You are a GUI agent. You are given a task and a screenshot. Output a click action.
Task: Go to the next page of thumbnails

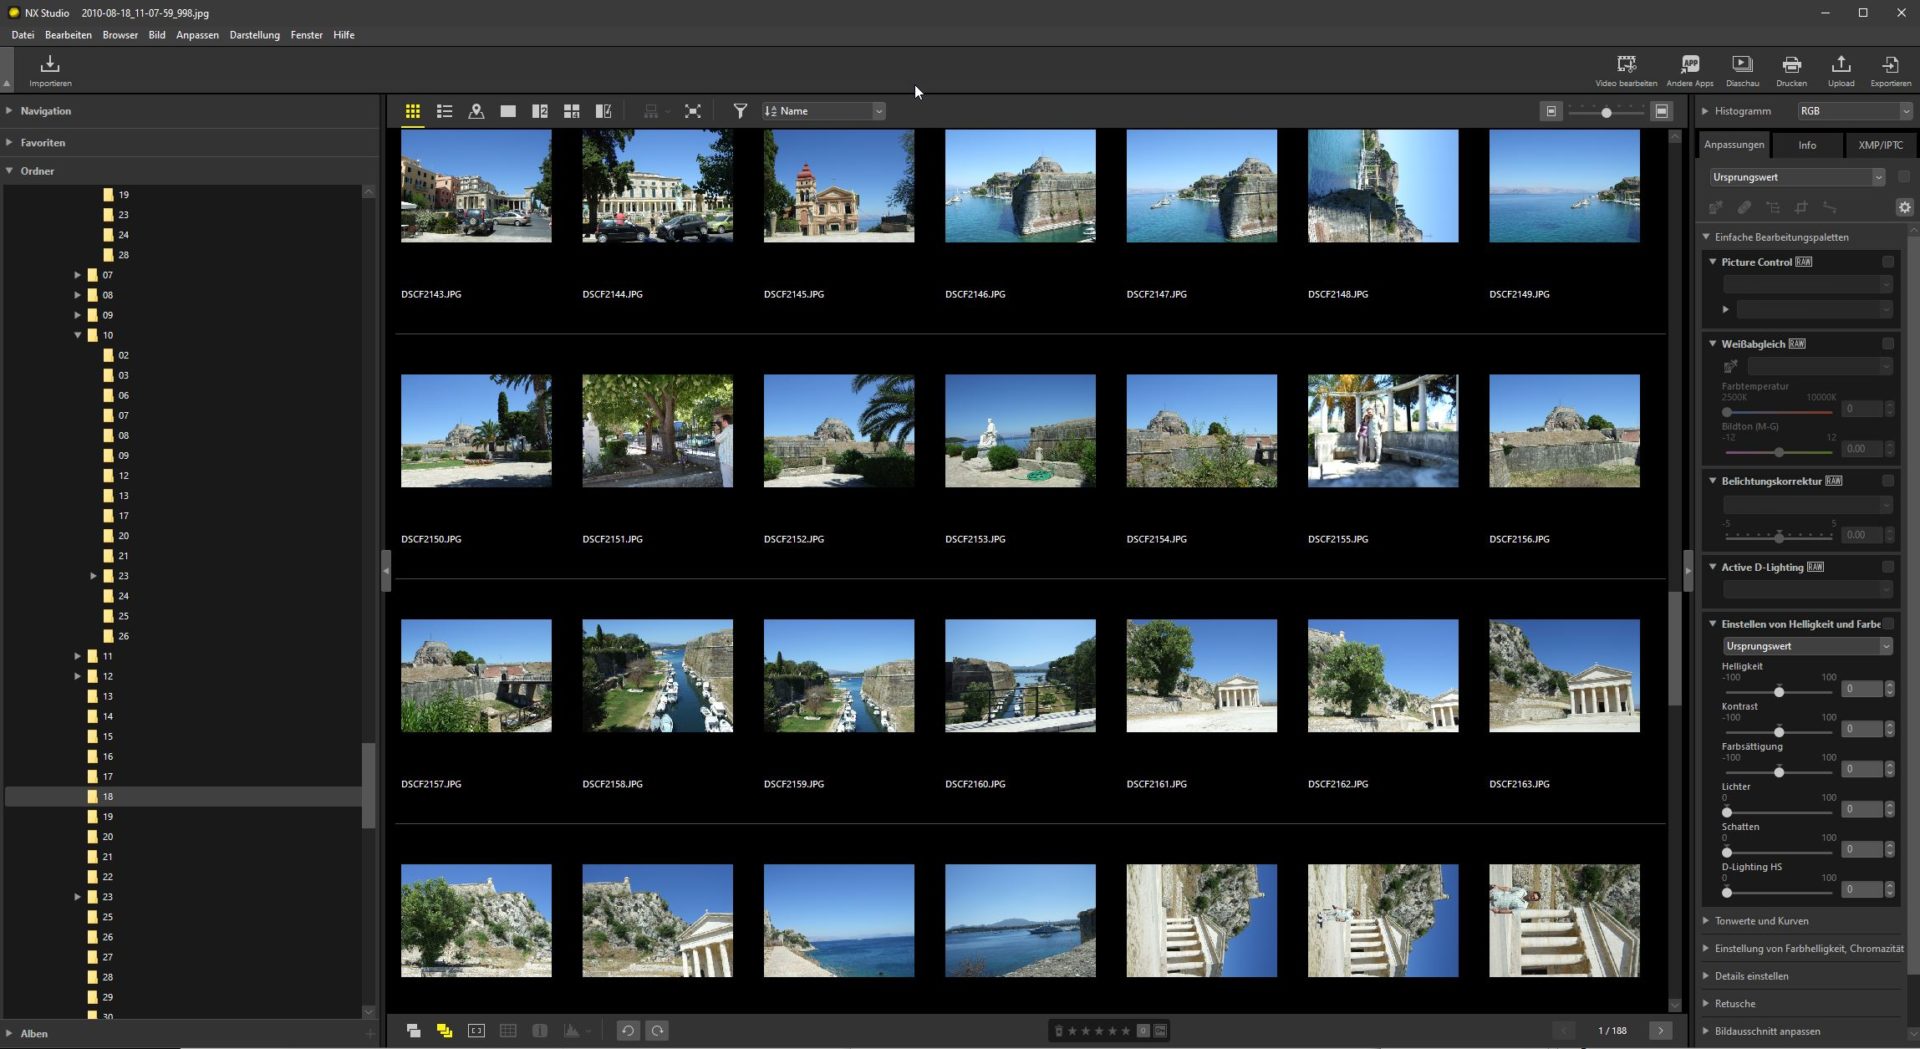[1661, 1031]
